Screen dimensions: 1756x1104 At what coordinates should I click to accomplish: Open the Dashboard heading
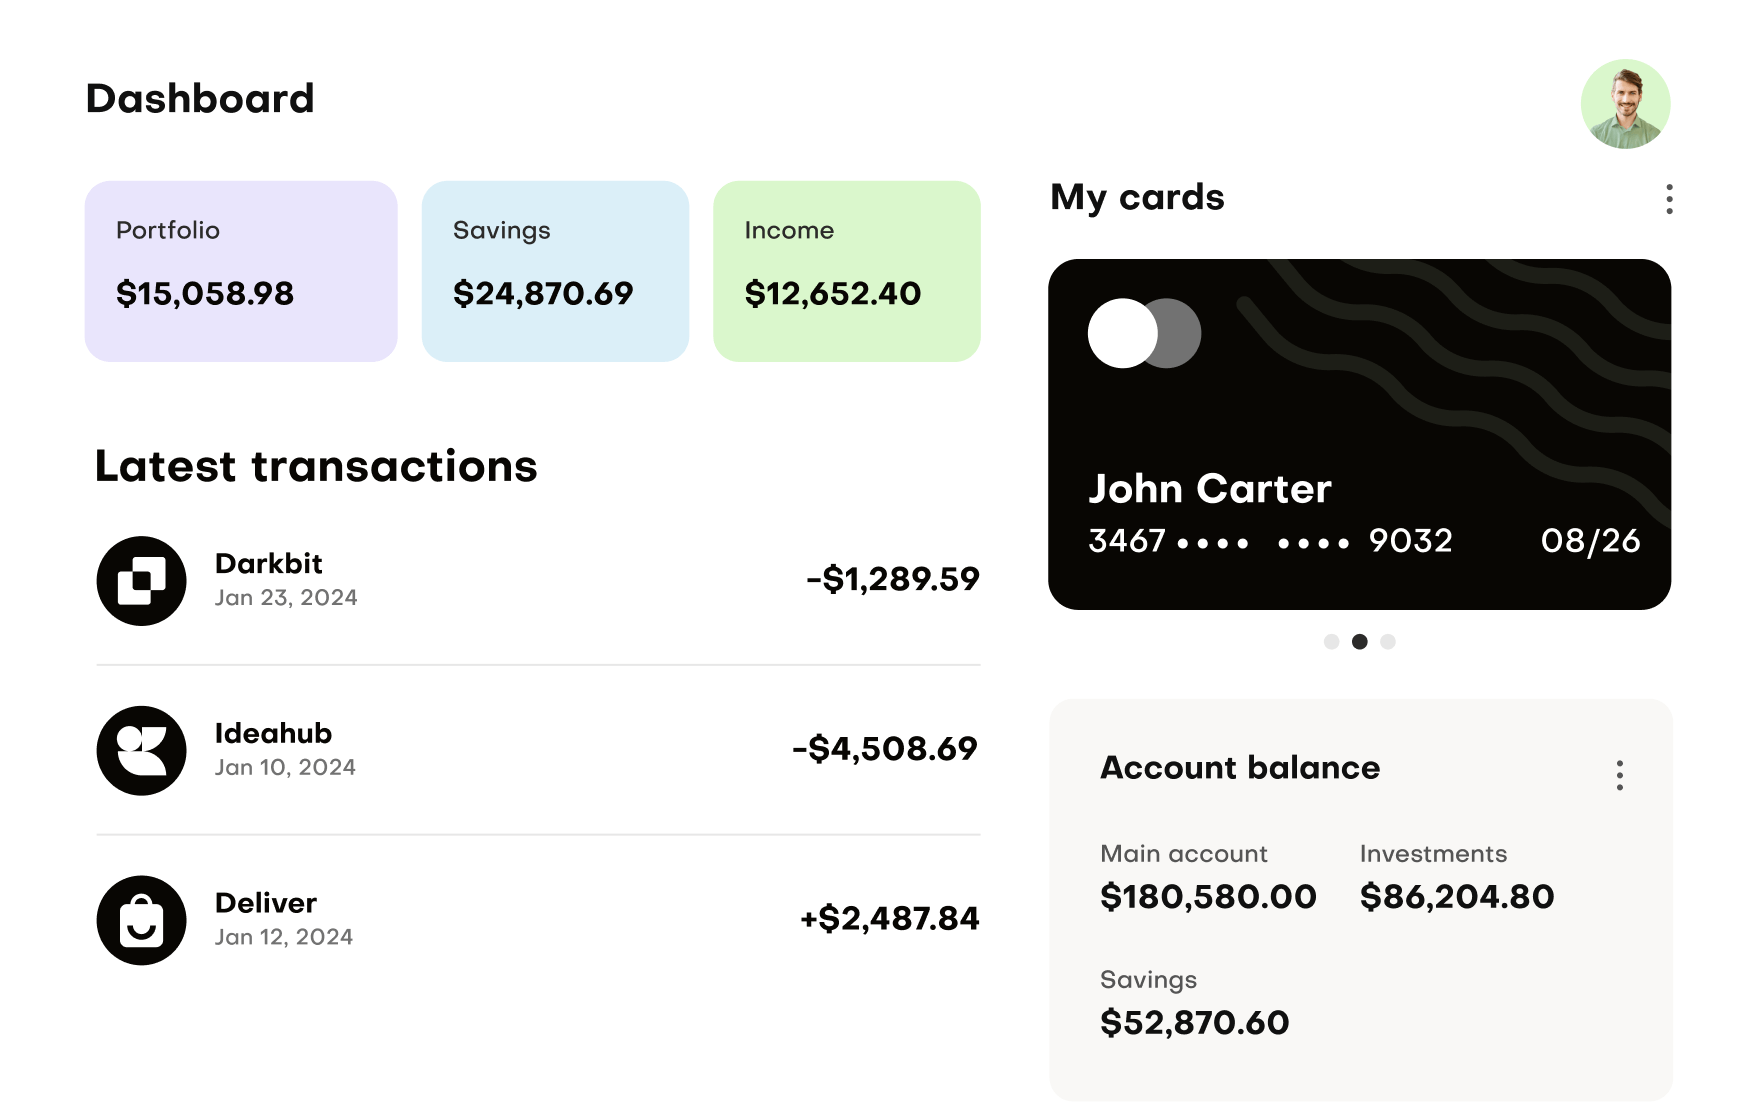click(x=200, y=98)
